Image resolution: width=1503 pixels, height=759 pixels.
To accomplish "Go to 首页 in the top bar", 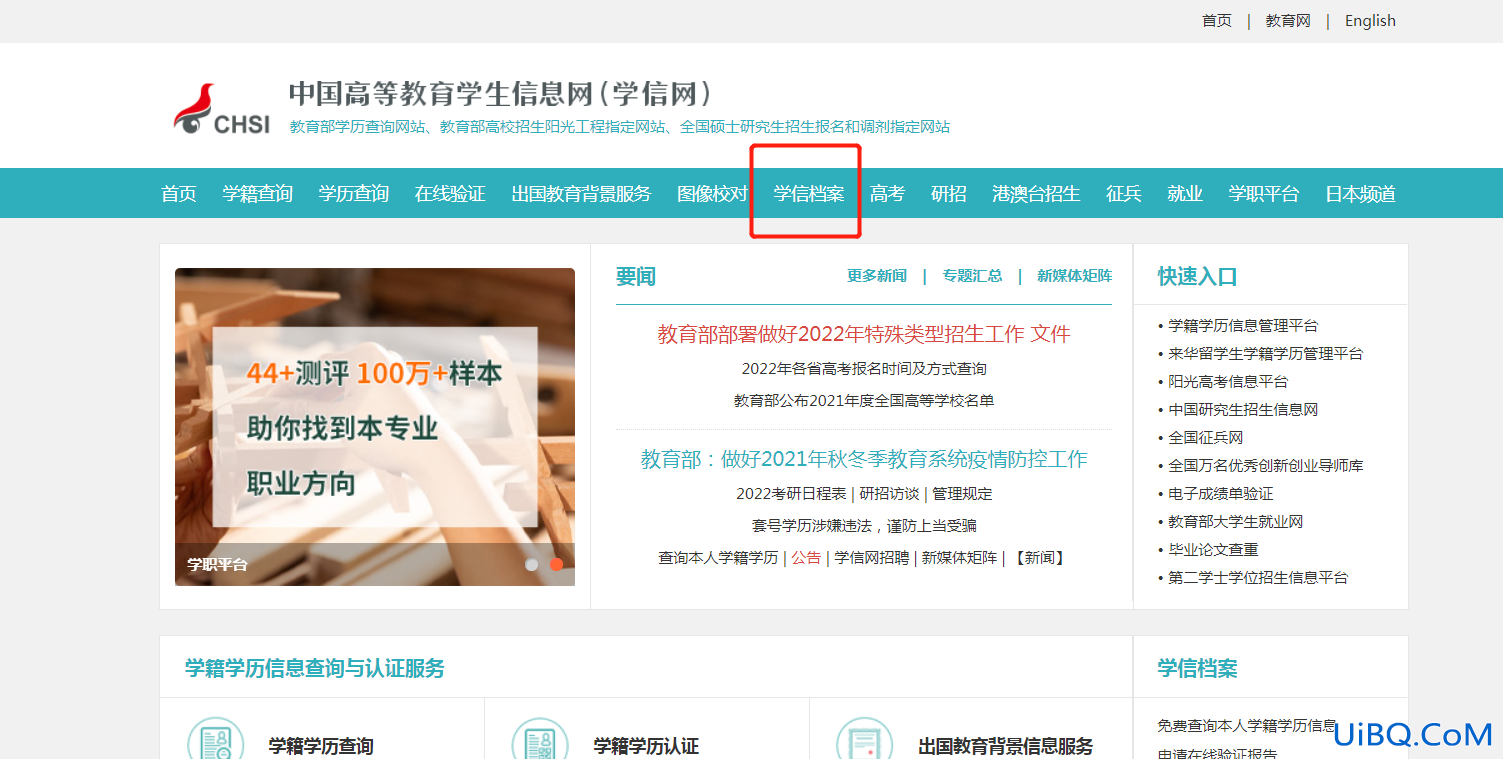I will [1217, 21].
